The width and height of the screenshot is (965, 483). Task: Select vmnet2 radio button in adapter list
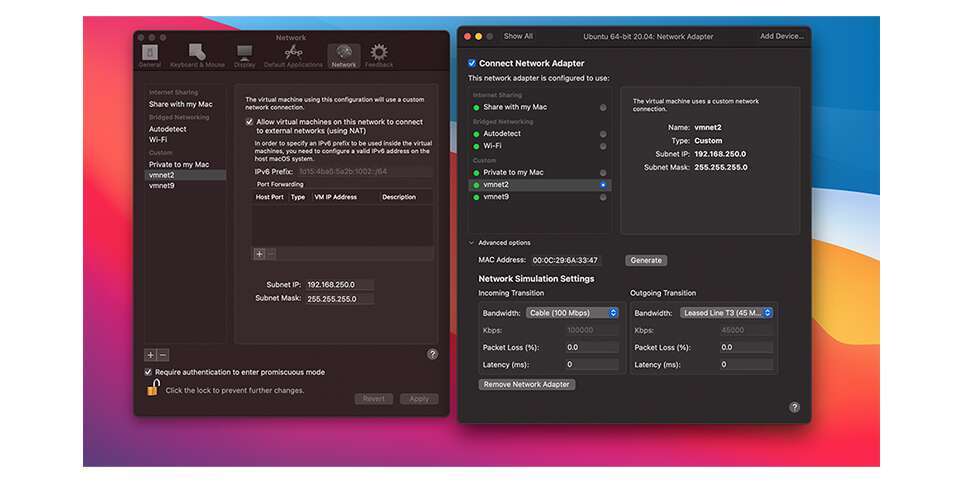click(603, 185)
